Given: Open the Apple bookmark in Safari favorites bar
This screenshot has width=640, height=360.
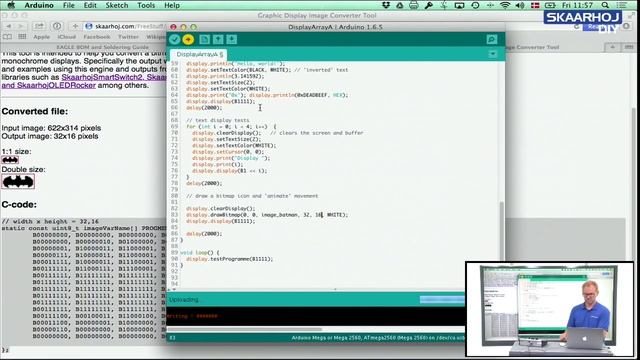Looking at the screenshot, I should 41,37.
